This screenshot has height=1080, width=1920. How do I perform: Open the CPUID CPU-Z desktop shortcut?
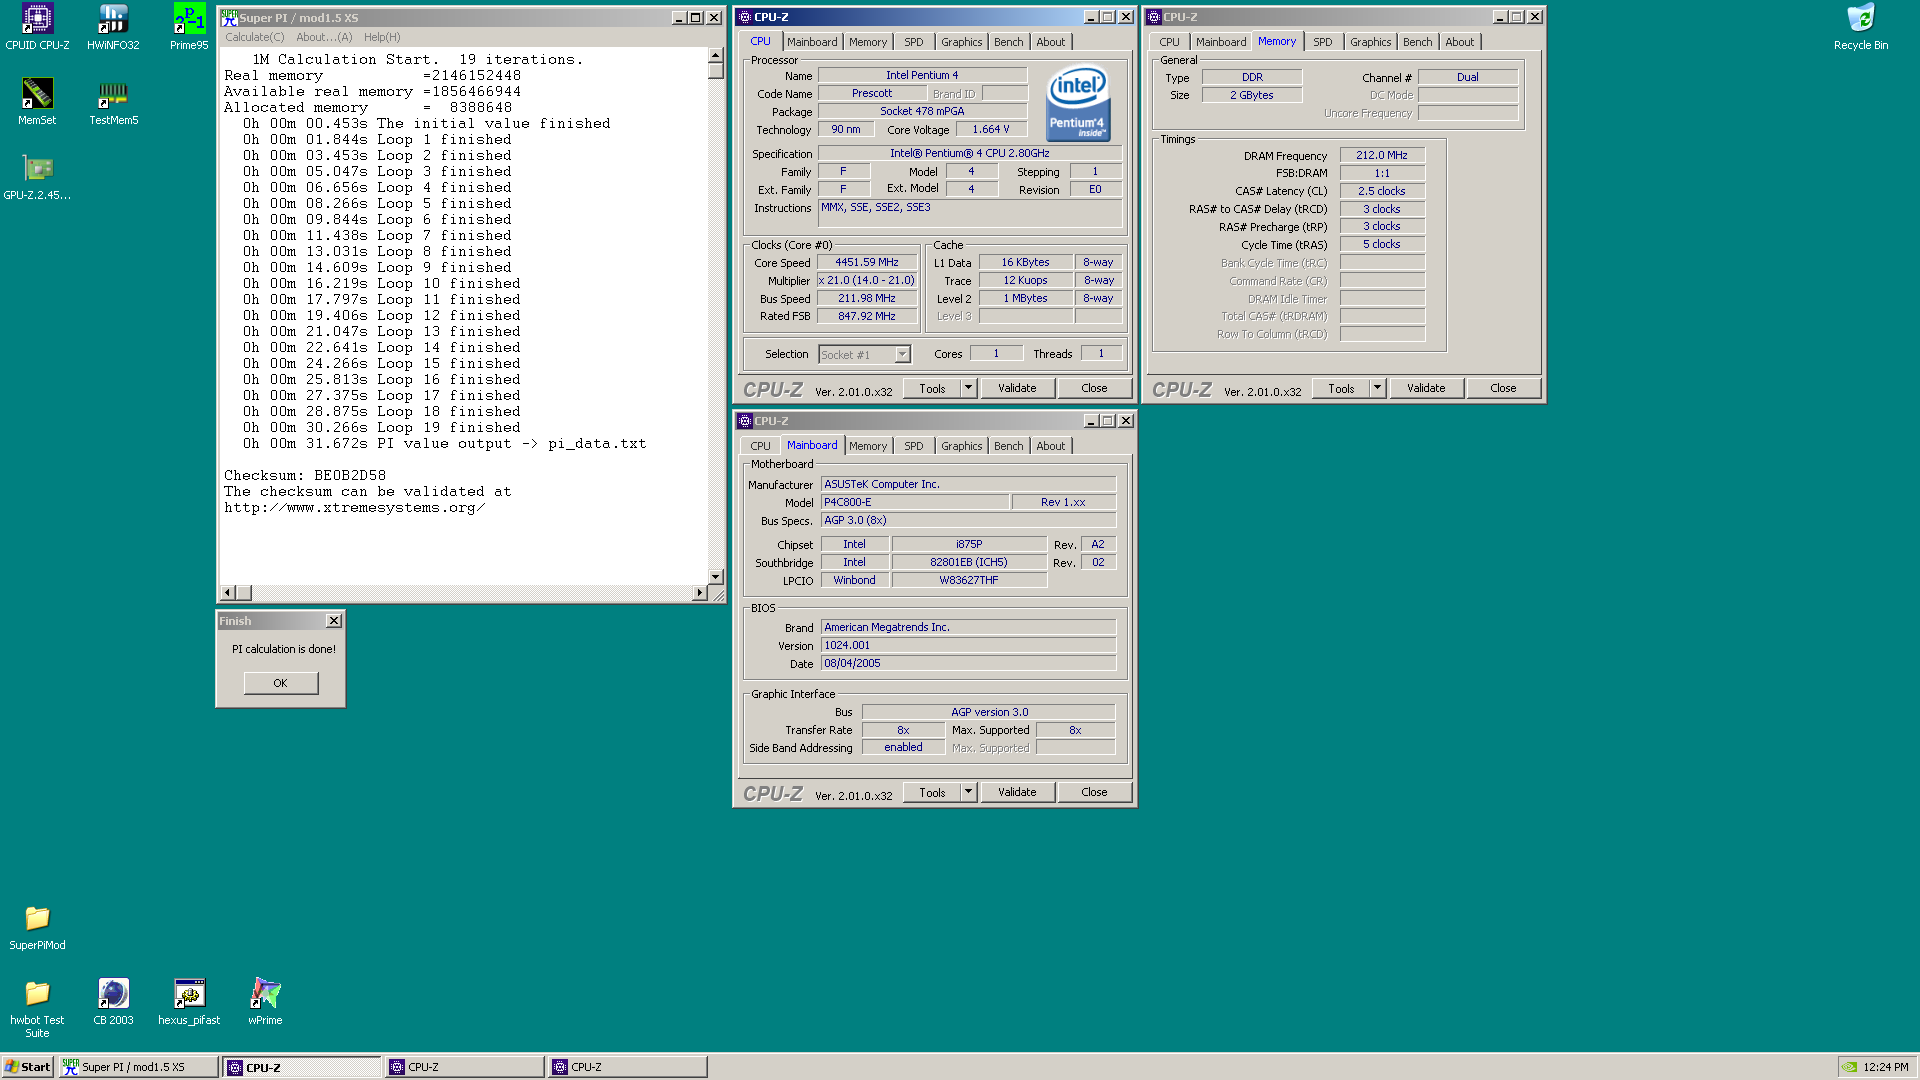[37, 26]
